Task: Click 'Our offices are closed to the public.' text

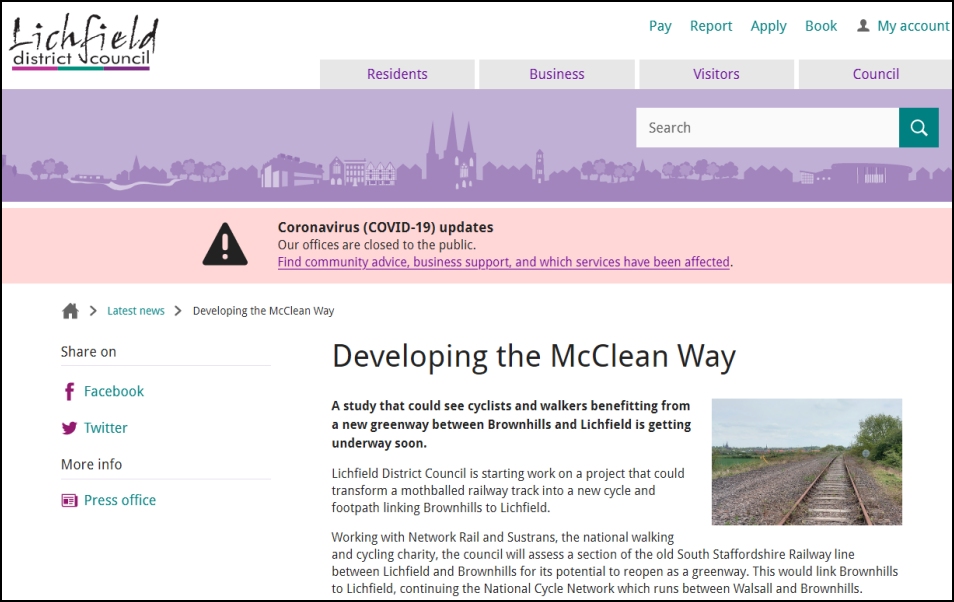Action: click(x=377, y=245)
